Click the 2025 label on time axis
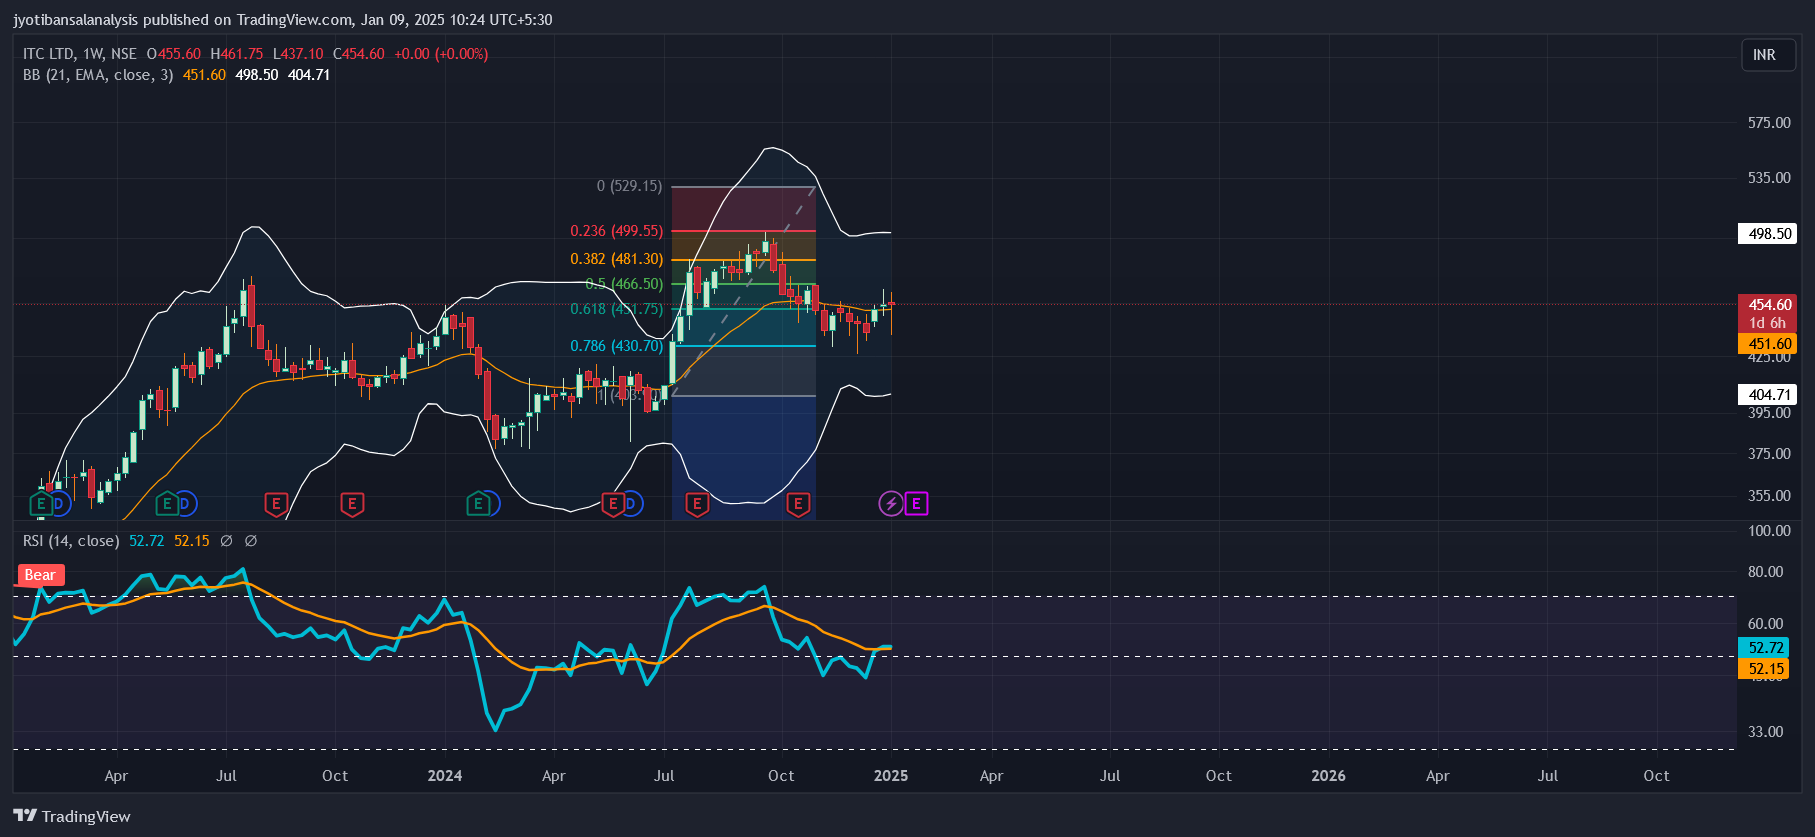The height and width of the screenshot is (837, 1815). tap(891, 776)
